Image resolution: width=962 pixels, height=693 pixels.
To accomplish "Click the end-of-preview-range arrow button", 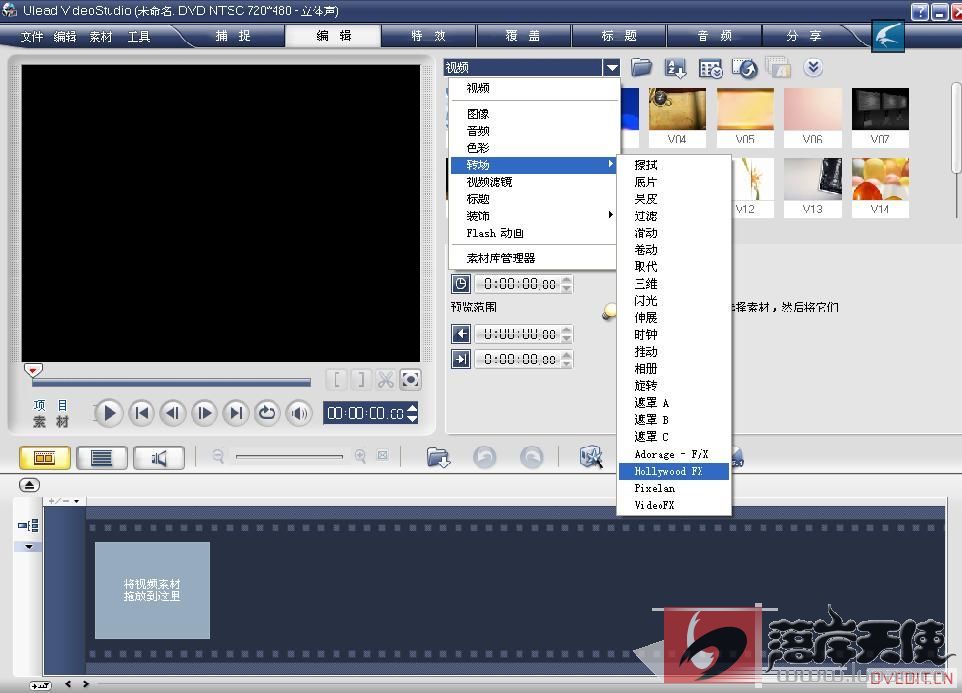I will click(461, 359).
